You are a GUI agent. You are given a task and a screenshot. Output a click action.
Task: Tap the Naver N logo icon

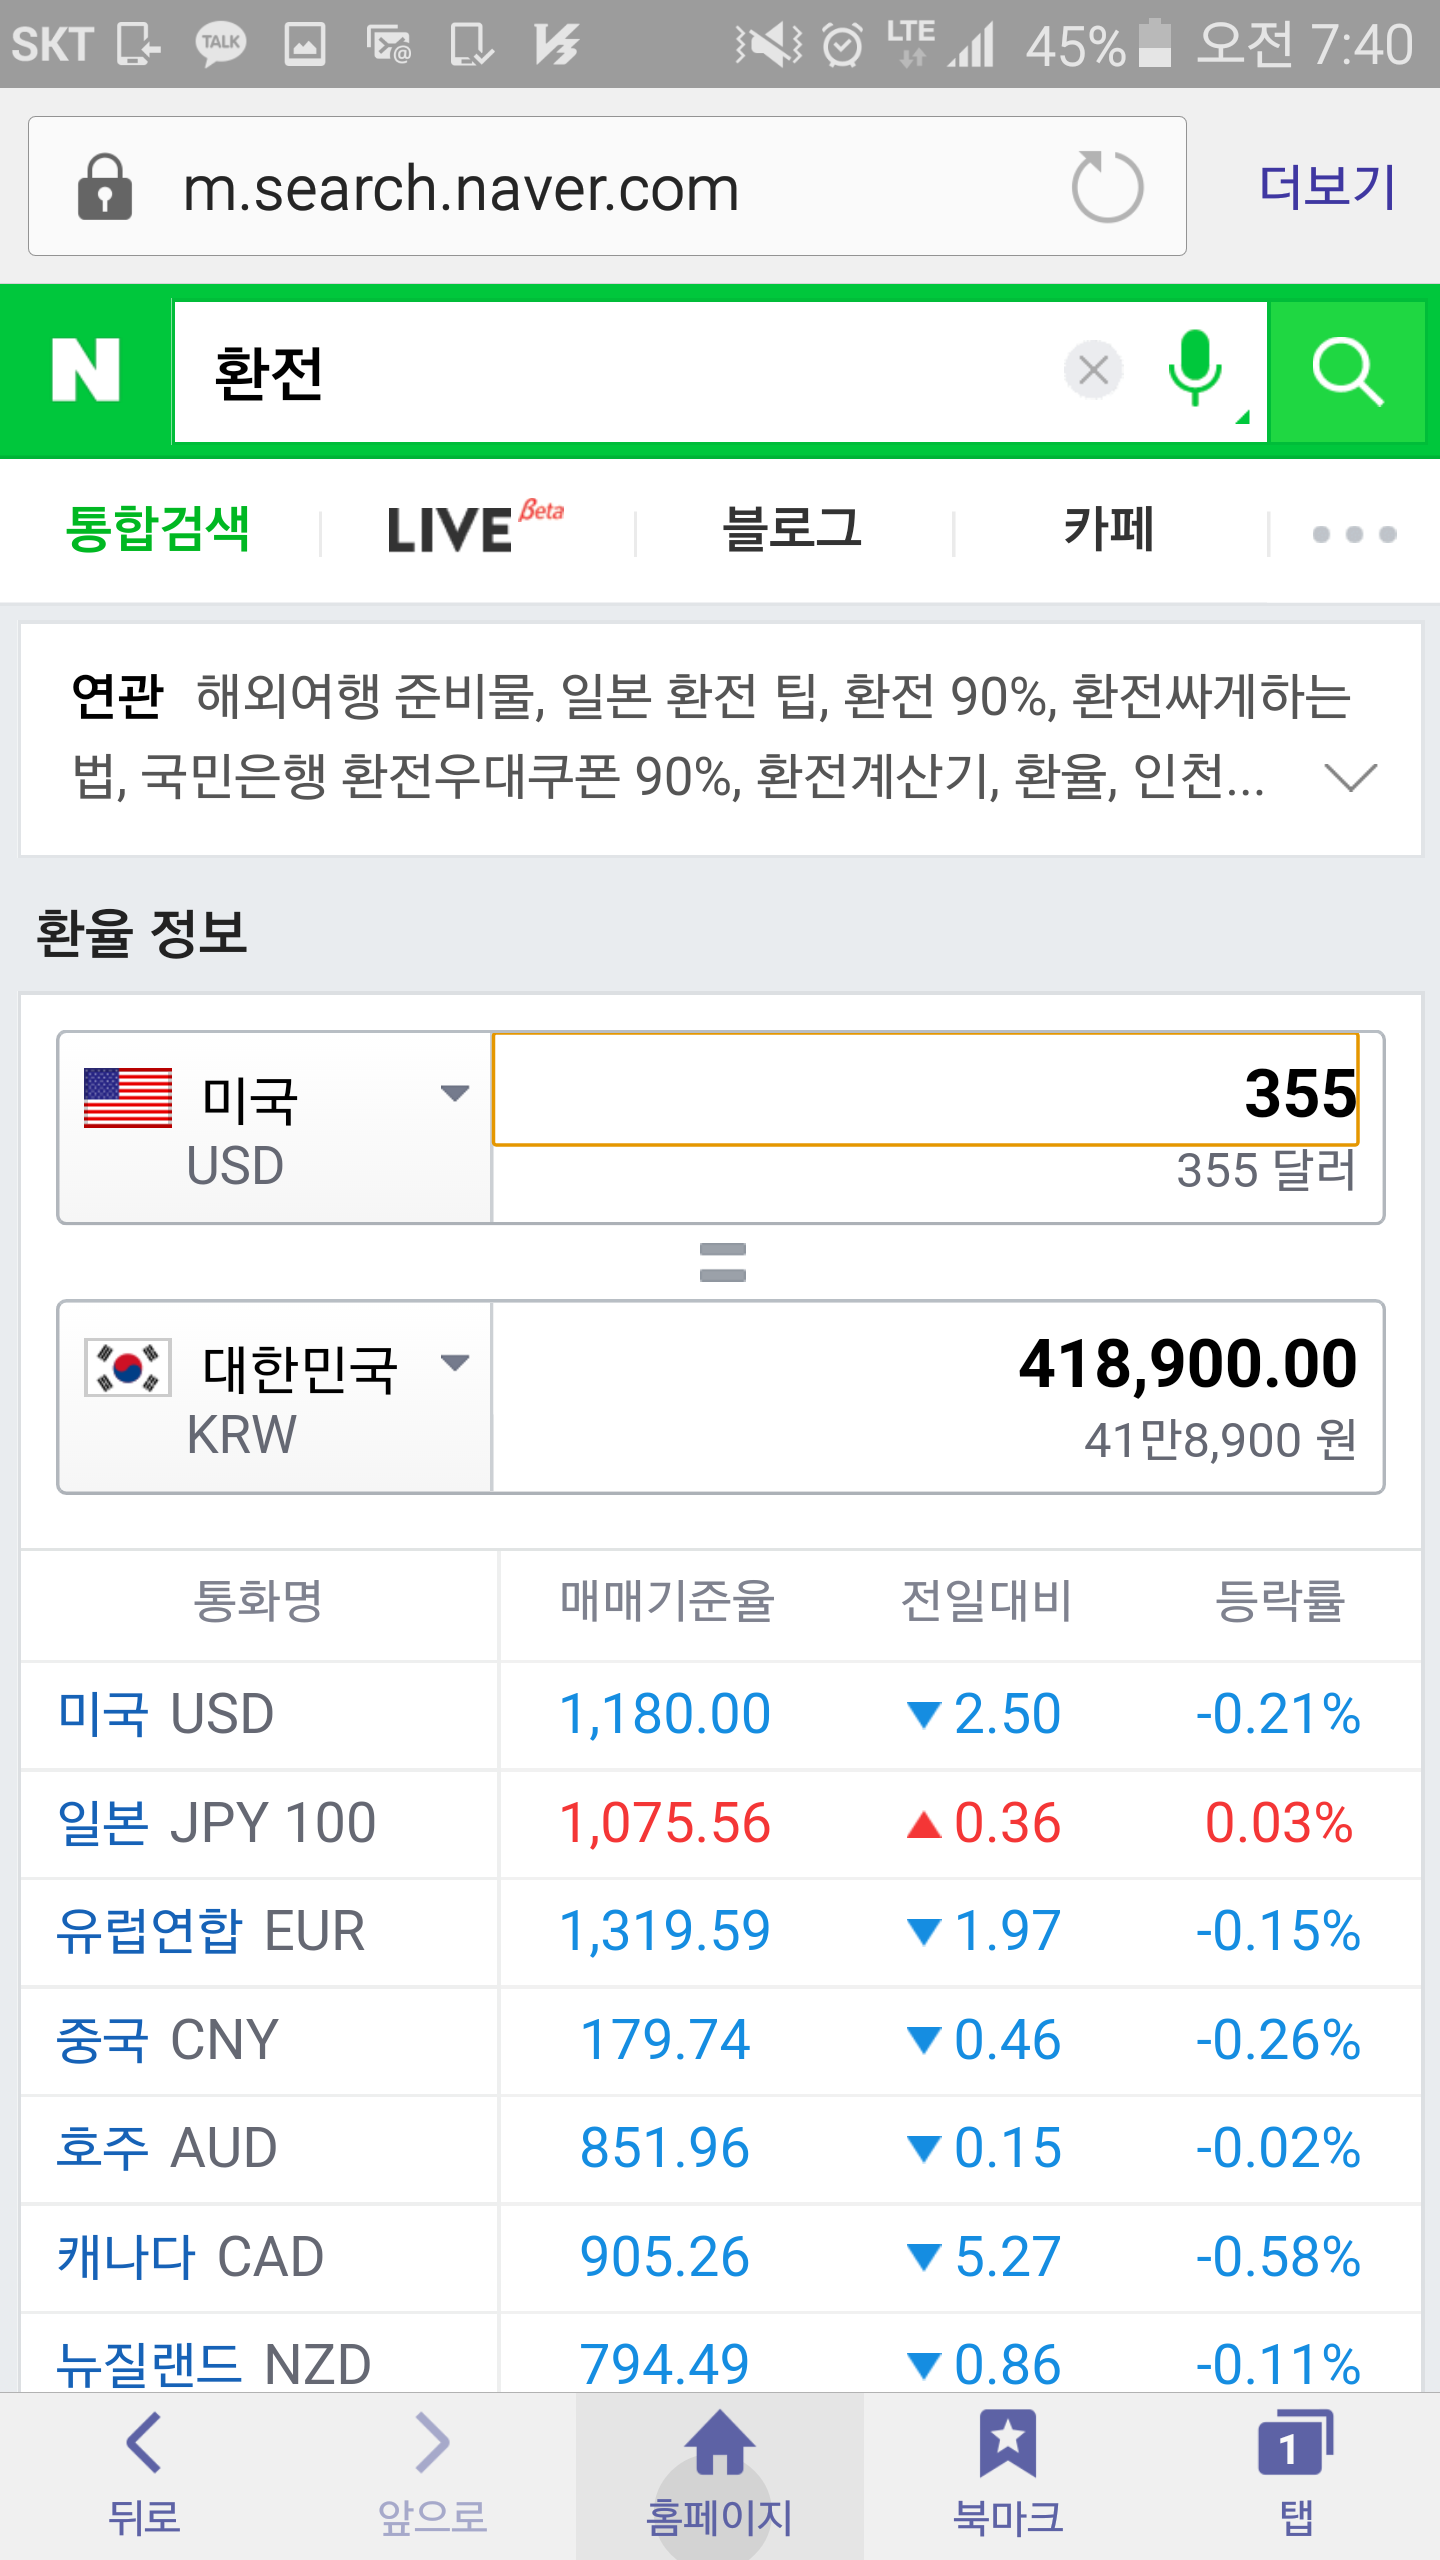pyautogui.click(x=86, y=370)
